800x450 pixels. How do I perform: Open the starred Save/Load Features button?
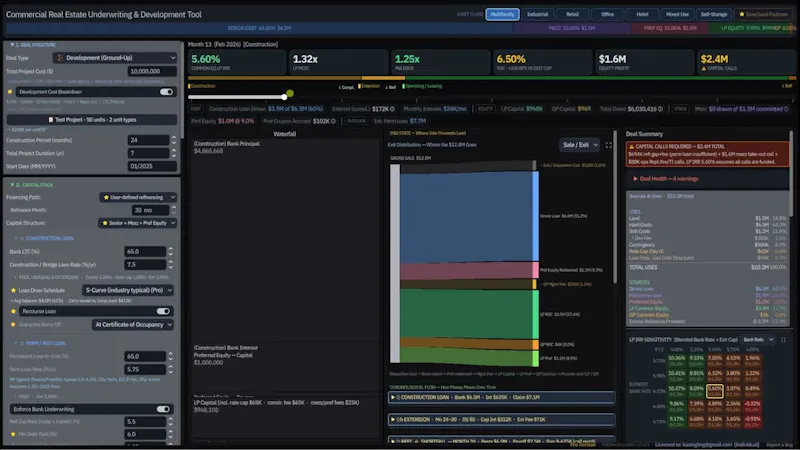tap(763, 14)
